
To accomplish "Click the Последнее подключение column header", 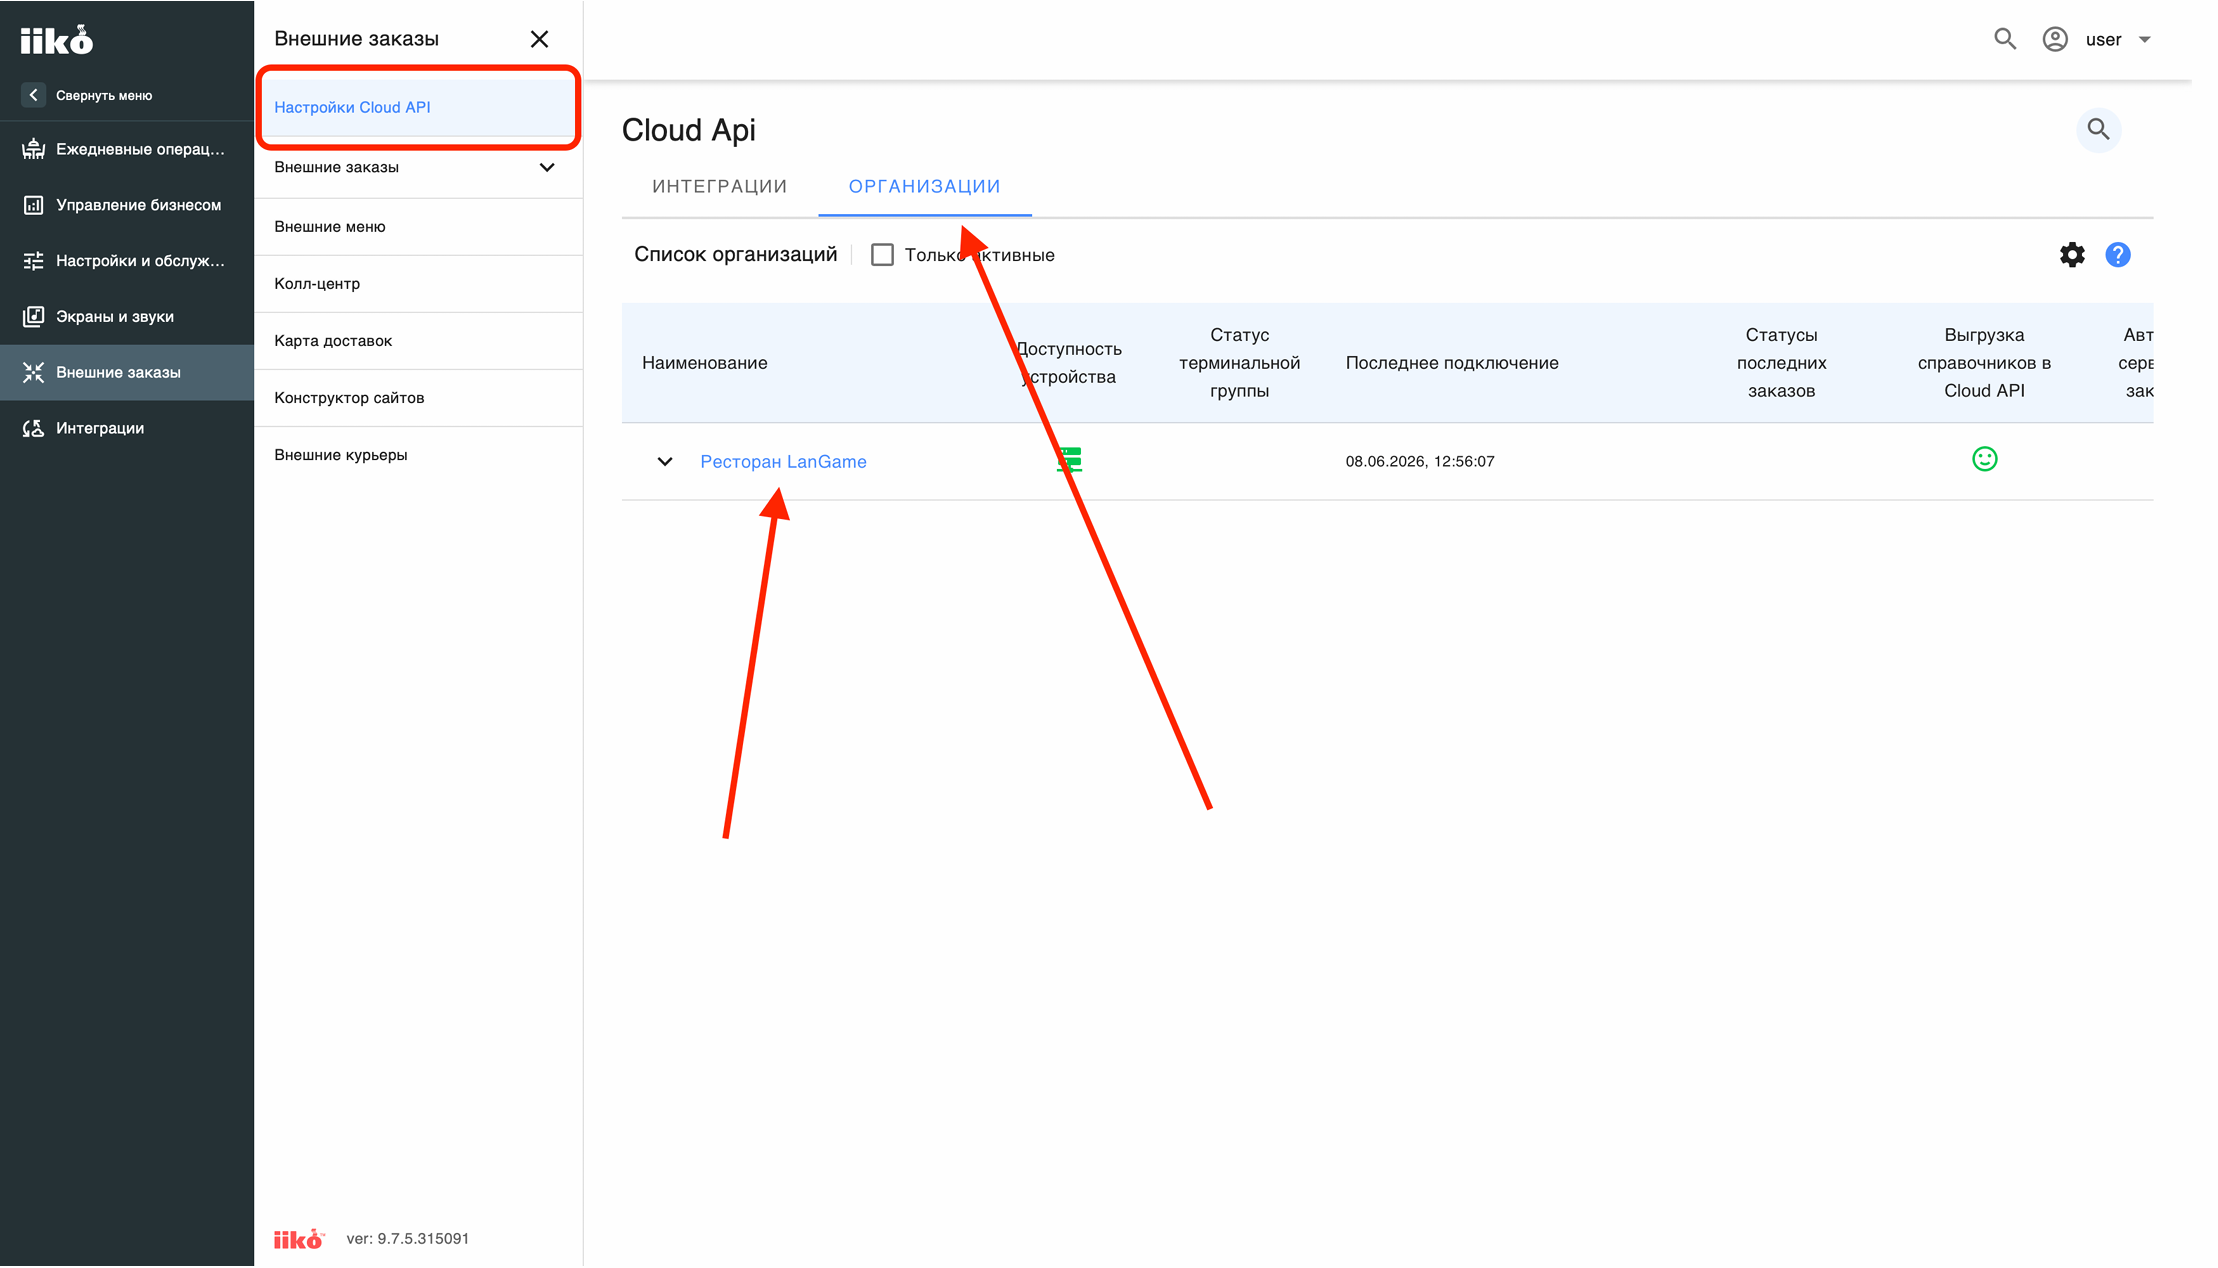I will tap(1451, 363).
